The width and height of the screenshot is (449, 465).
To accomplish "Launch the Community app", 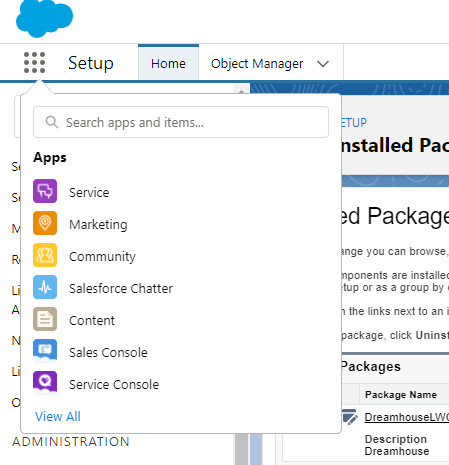I will (x=102, y=256).
